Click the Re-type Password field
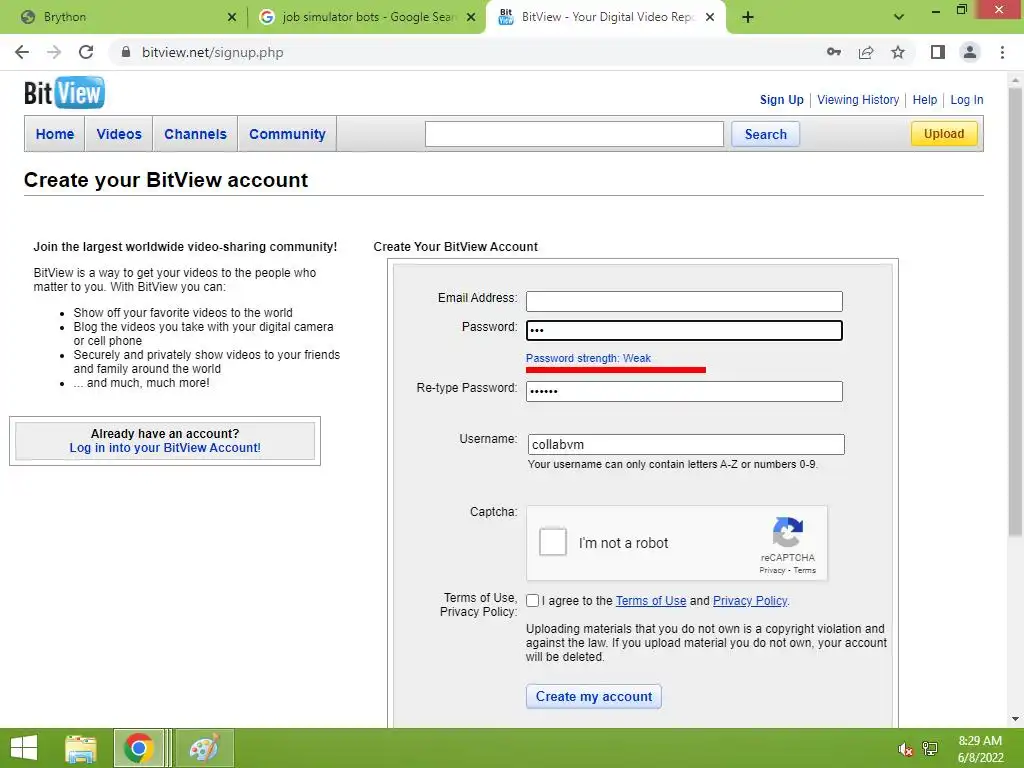This screenshot has width=1024, height=768. pos(684,391)
